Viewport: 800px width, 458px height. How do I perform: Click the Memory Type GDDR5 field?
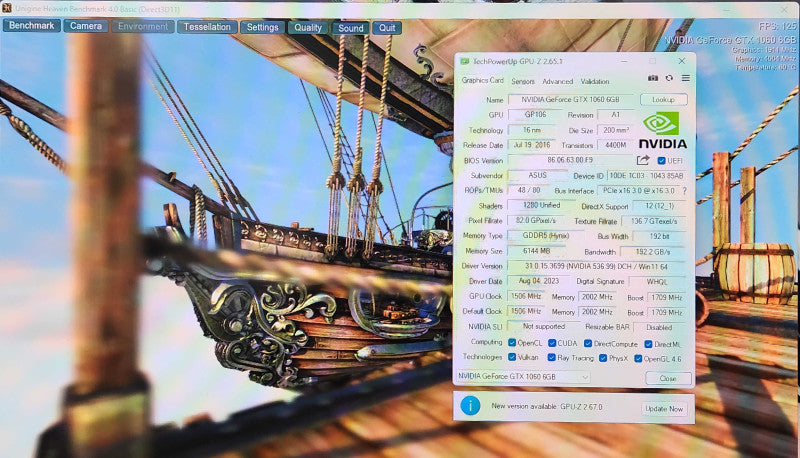click(545, 236)
